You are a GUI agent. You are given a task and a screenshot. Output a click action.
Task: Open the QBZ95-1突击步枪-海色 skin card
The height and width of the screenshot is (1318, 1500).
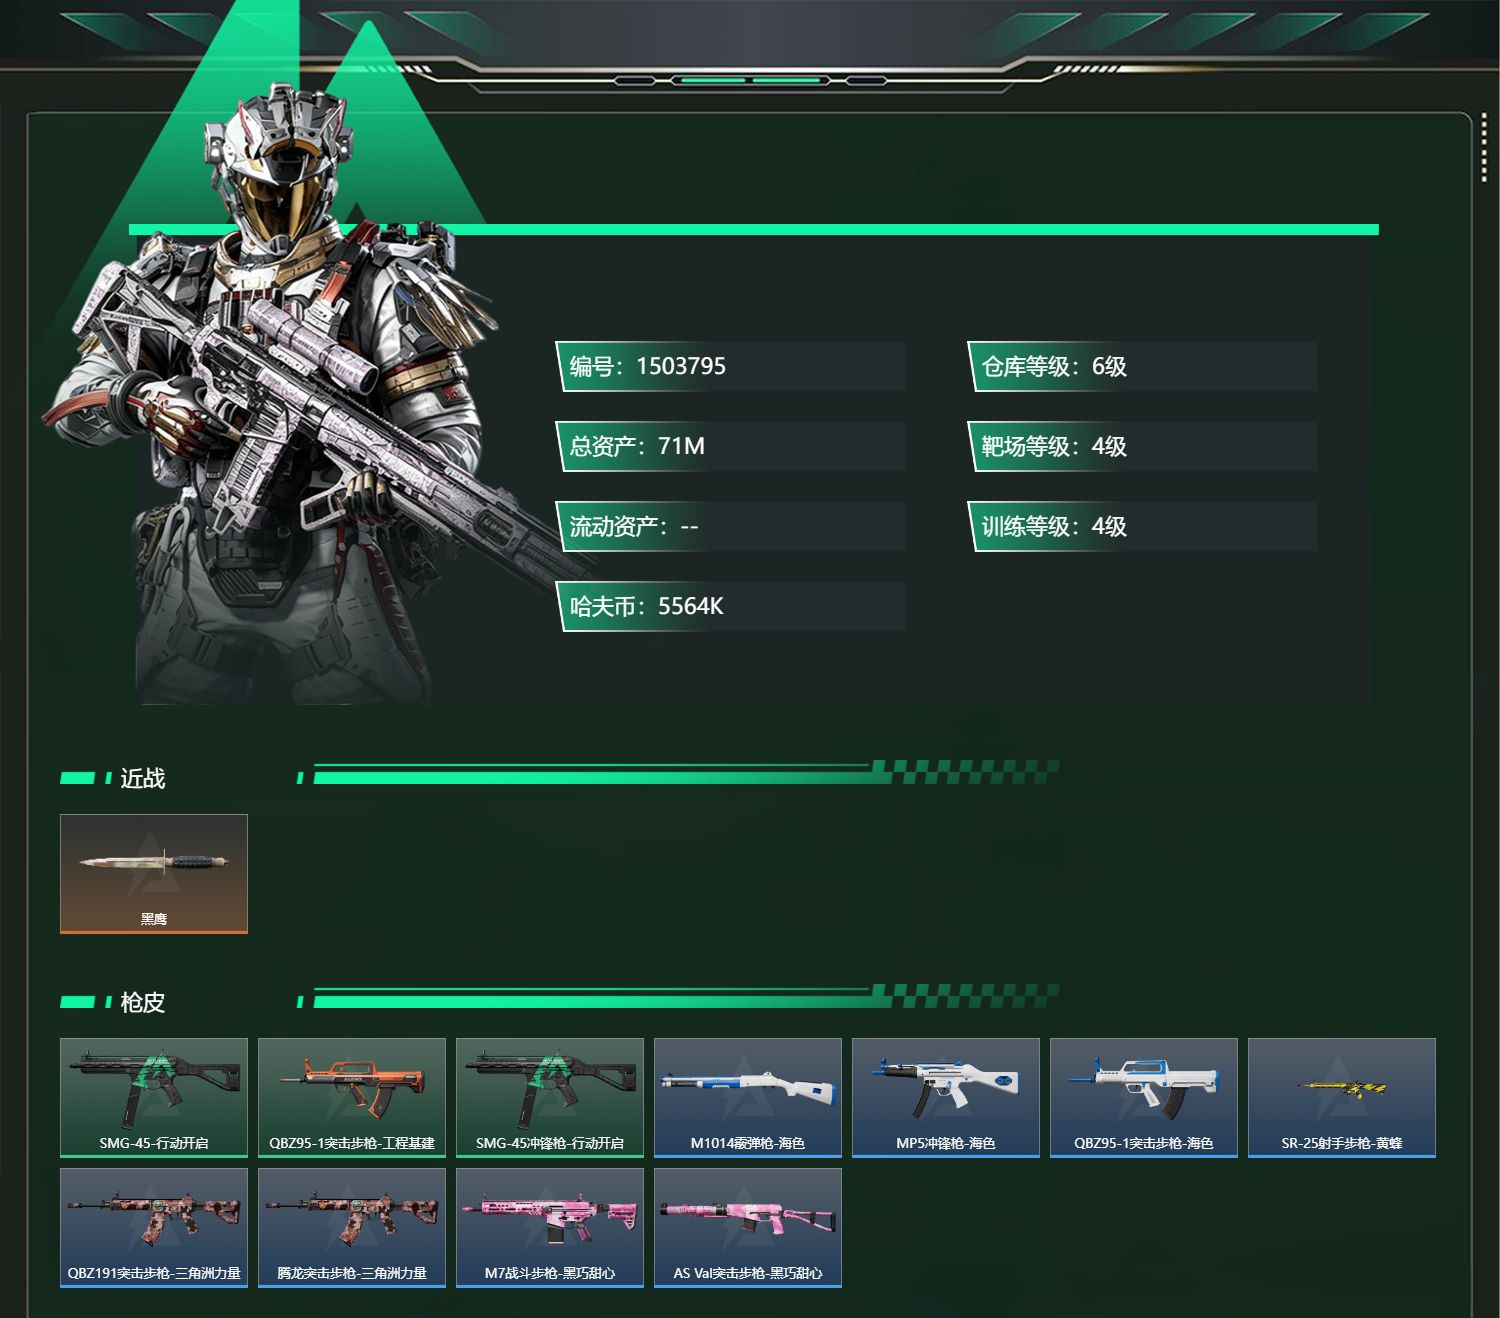[1144, 1097]
